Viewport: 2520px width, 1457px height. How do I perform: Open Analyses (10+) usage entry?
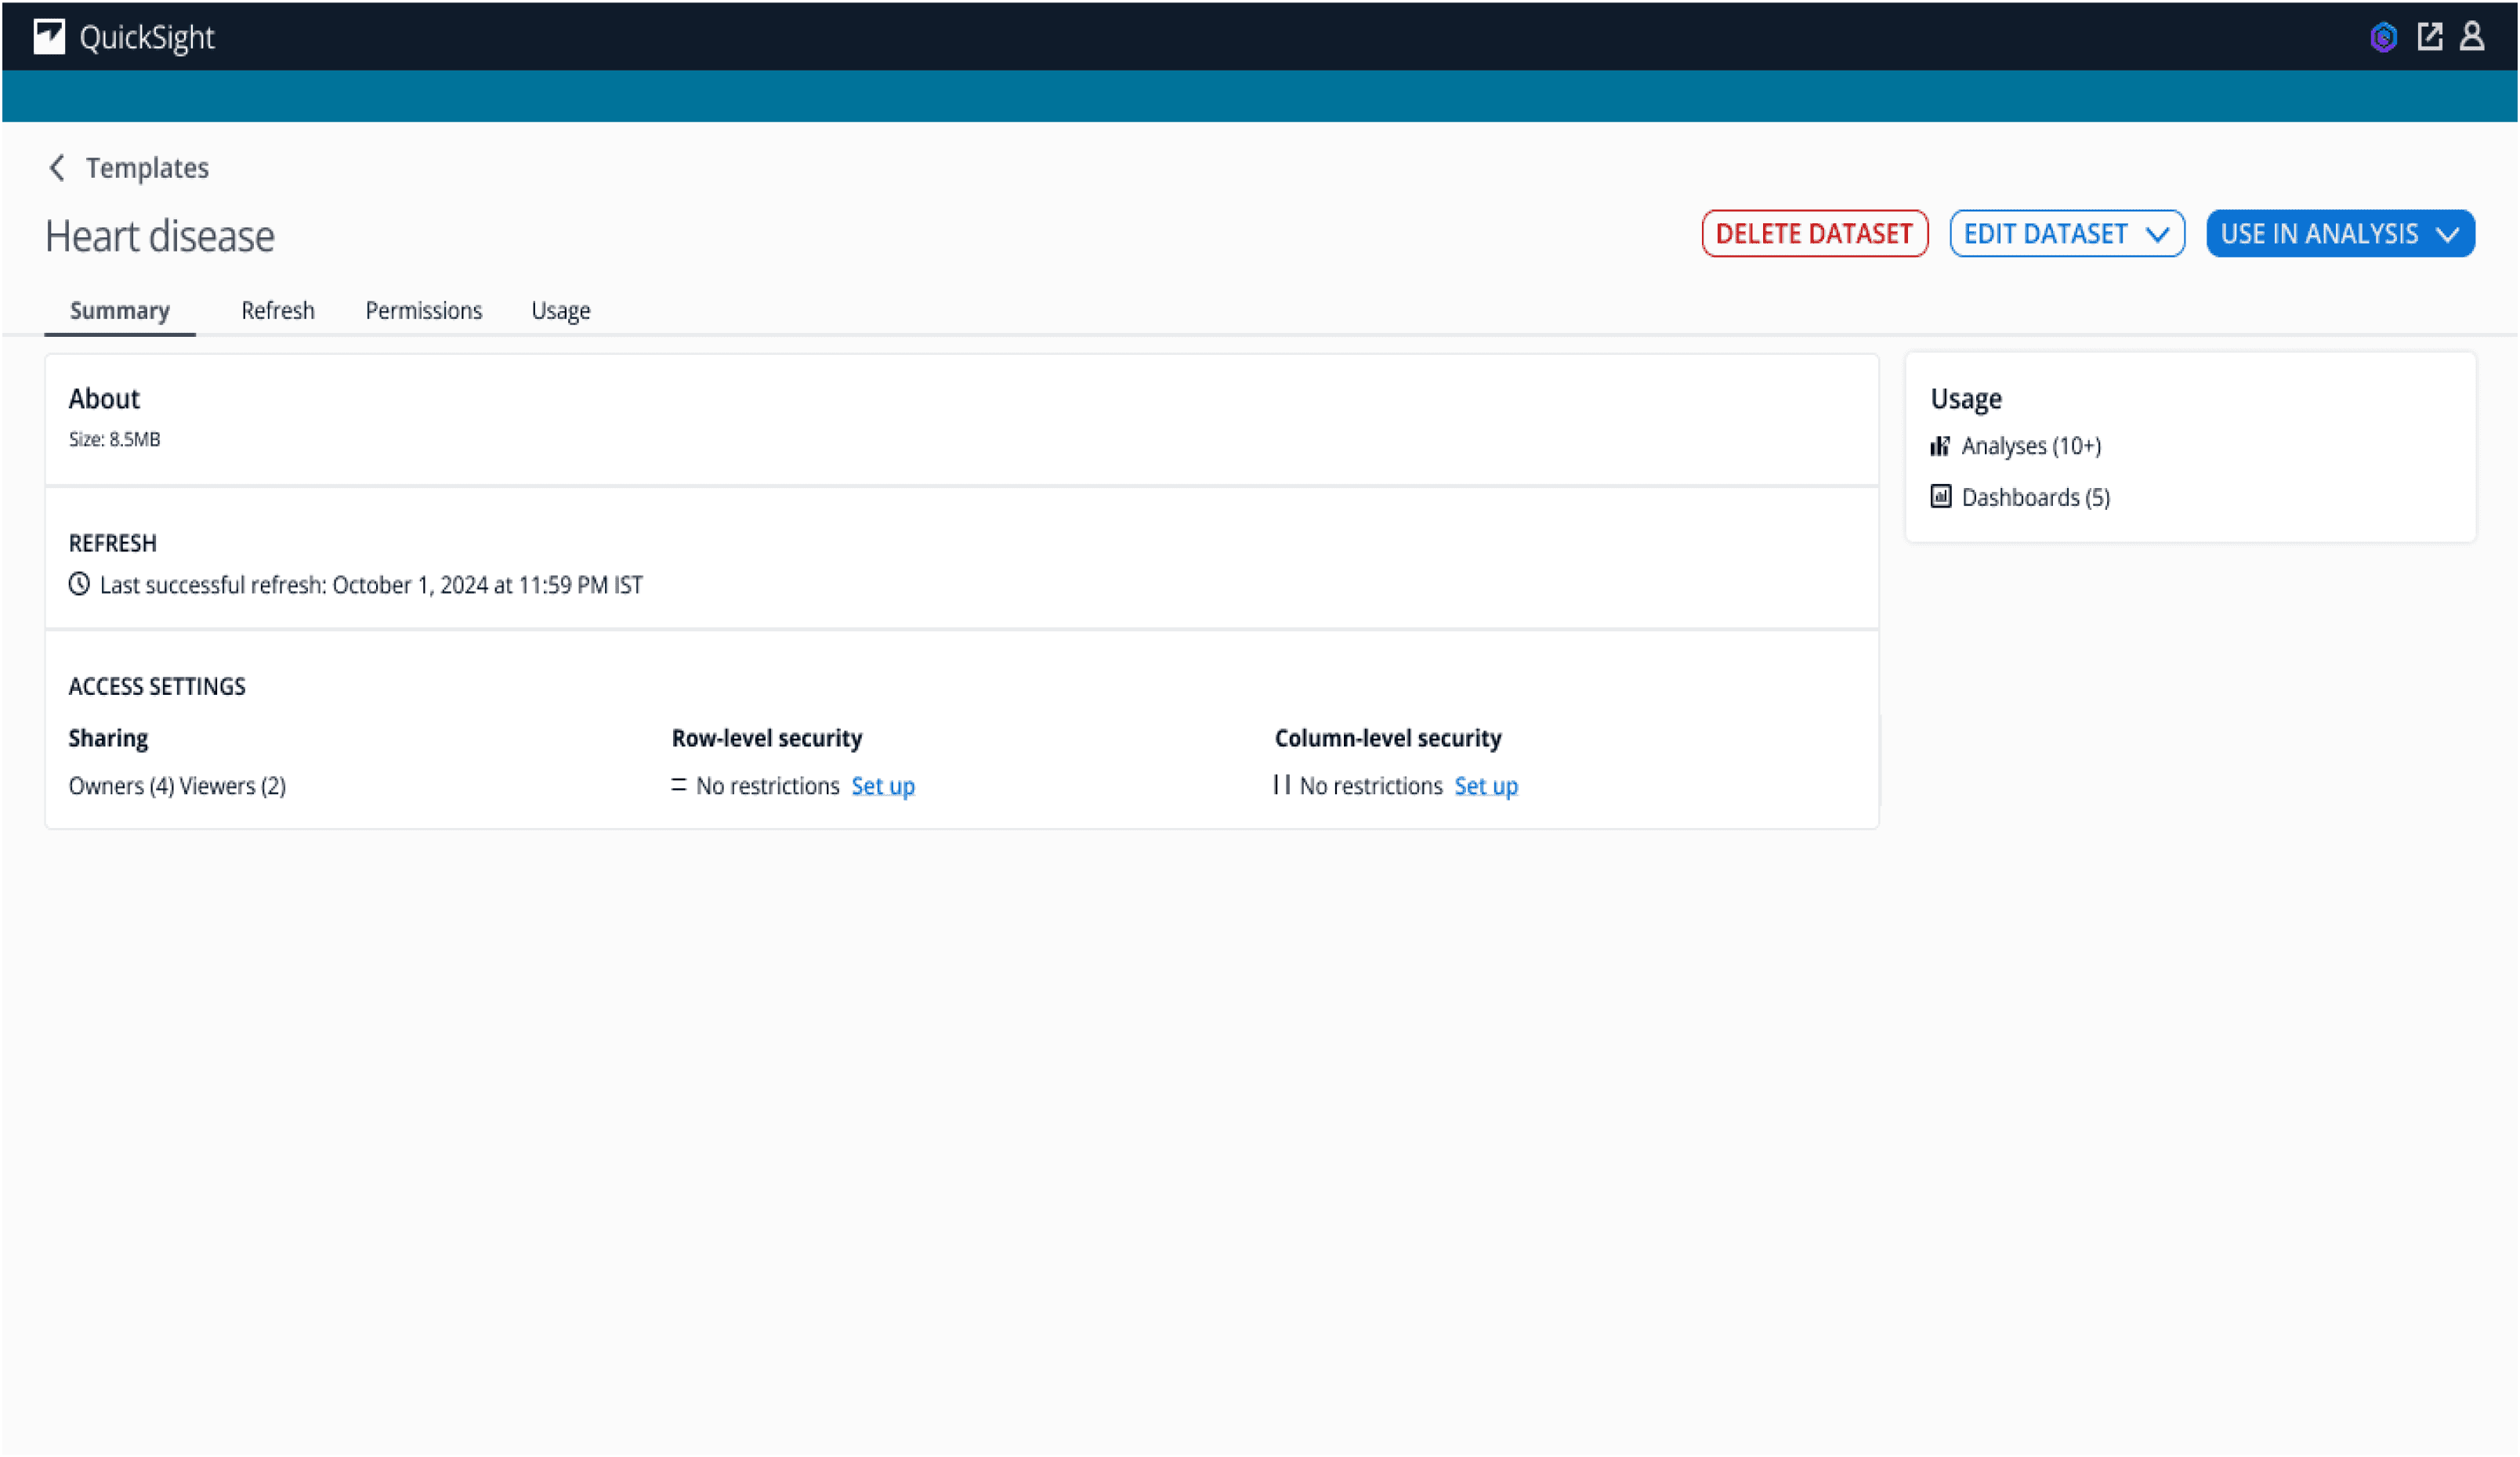[x=2030, y=446]
